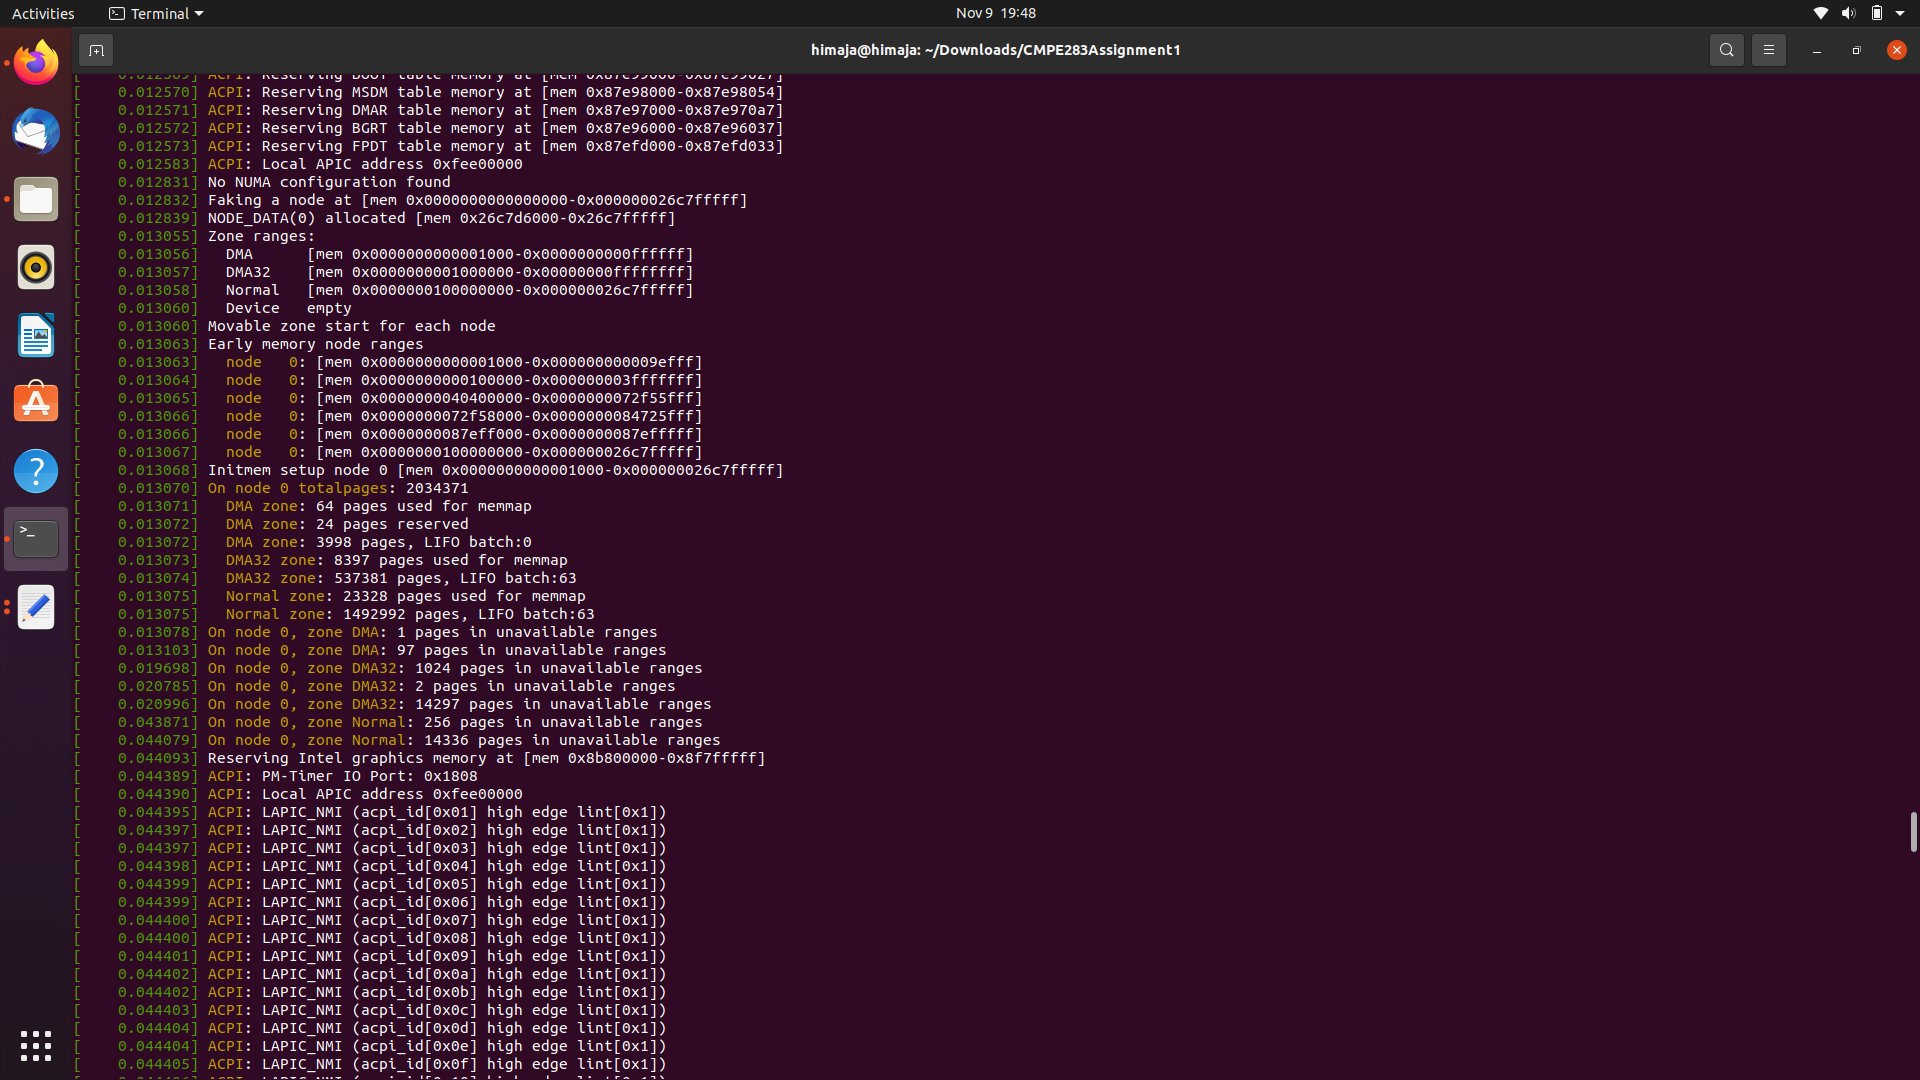
Task: Click the window title himaja@himaja
Action: [995, 50]
